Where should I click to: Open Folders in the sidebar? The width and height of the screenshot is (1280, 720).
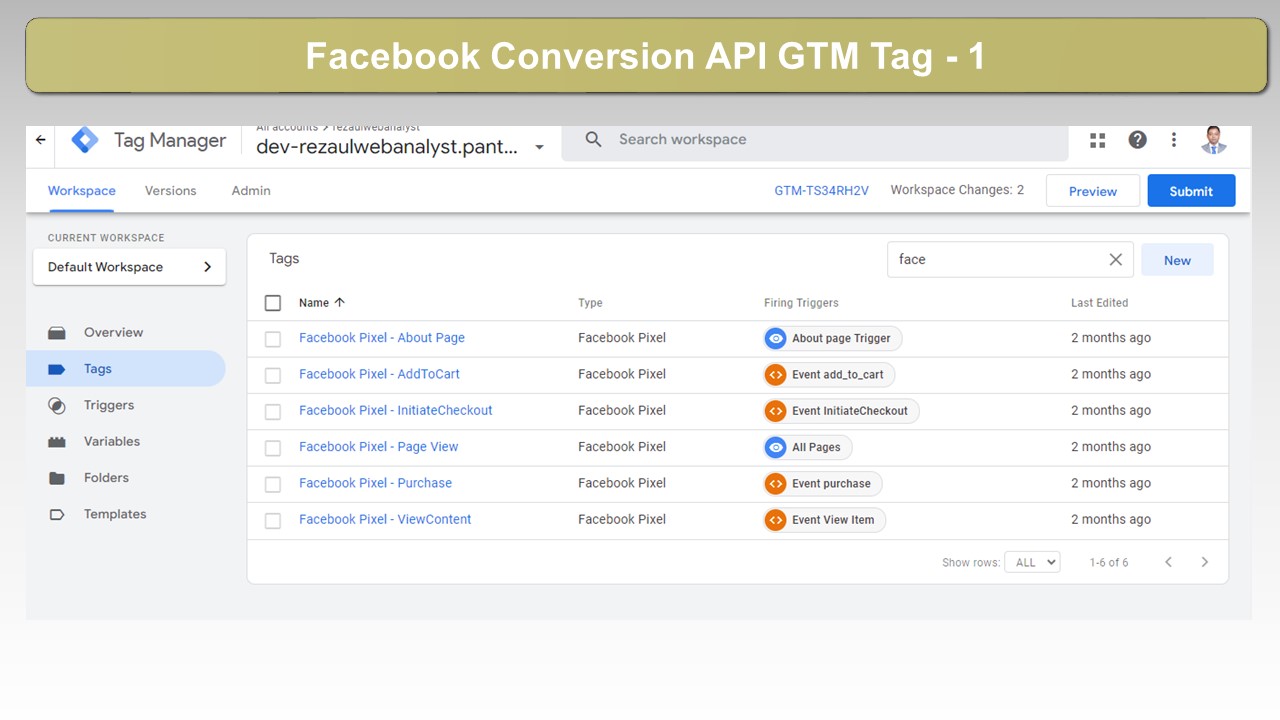click(106, 478)
